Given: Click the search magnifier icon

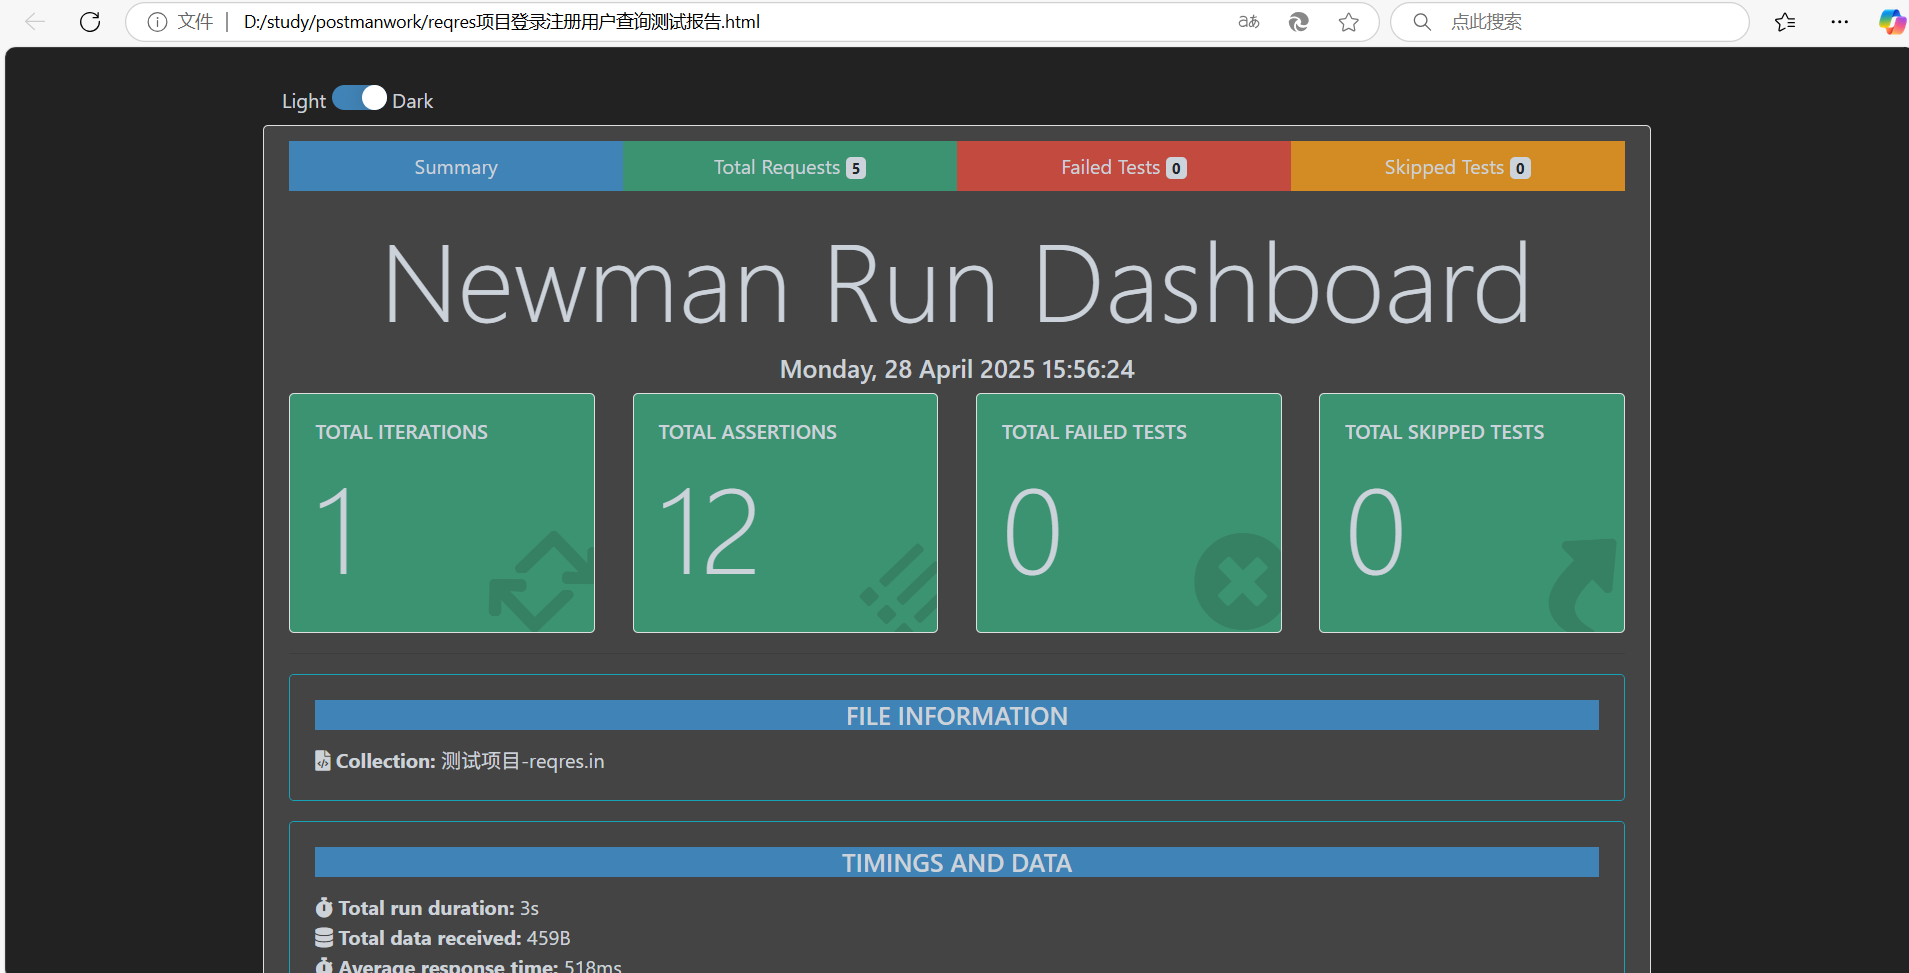Looking at the screenshot, I should coord(1422,22).
